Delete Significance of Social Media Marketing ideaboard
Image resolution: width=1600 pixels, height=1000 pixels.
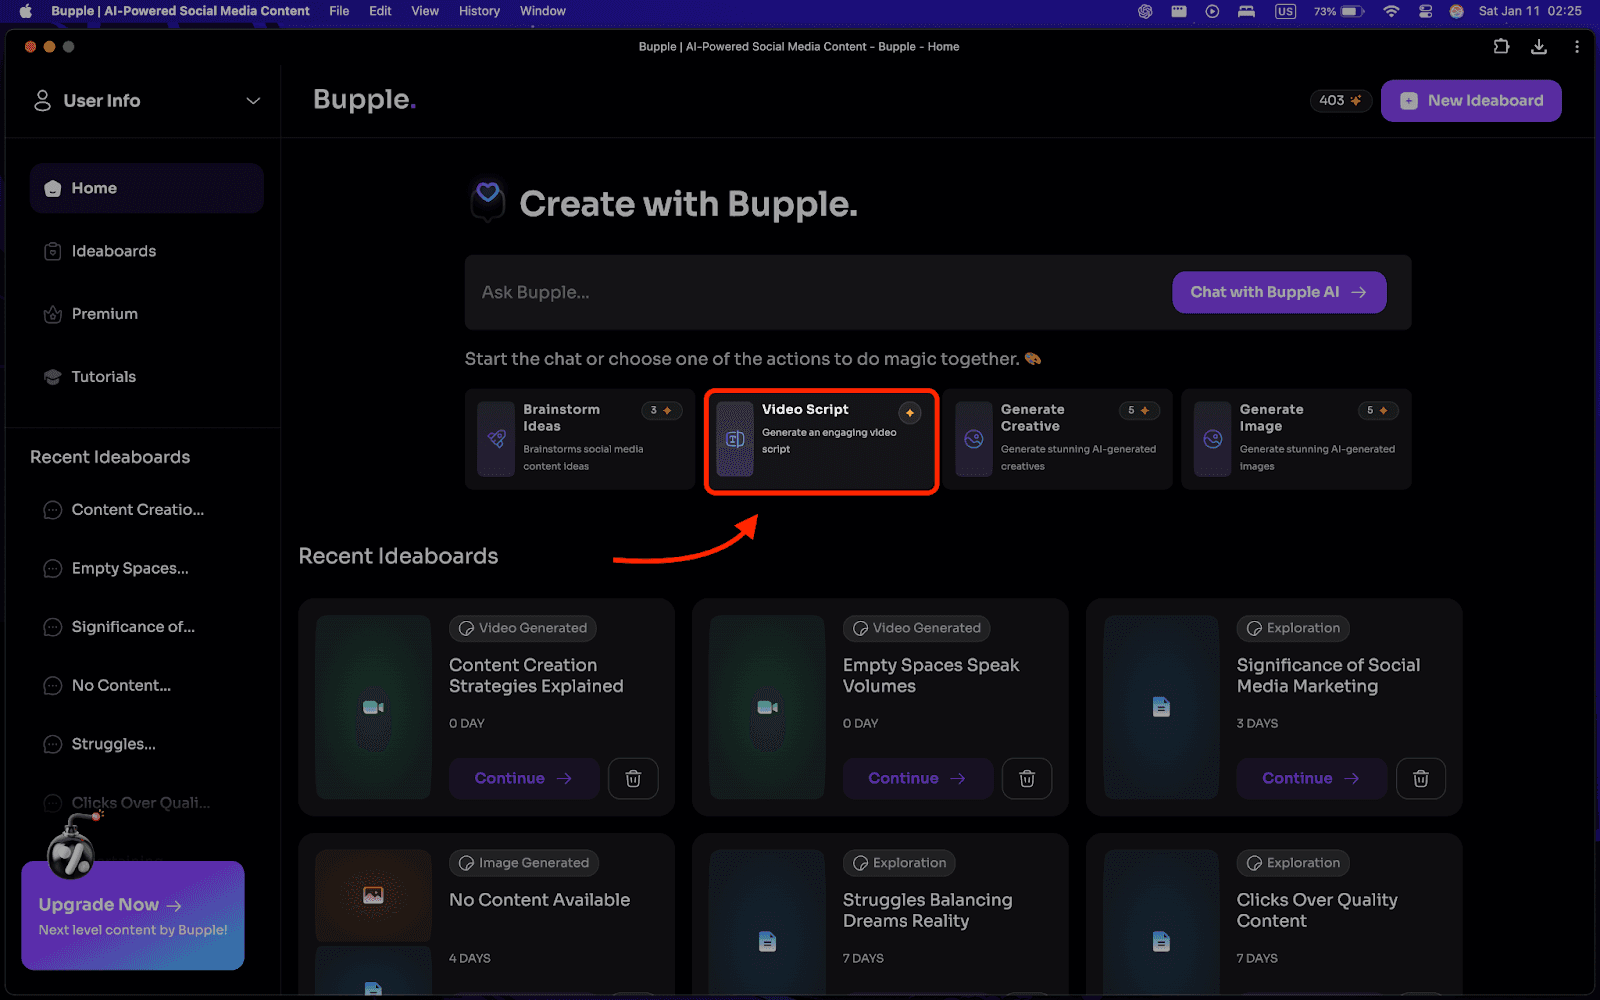pos(1421,778)
